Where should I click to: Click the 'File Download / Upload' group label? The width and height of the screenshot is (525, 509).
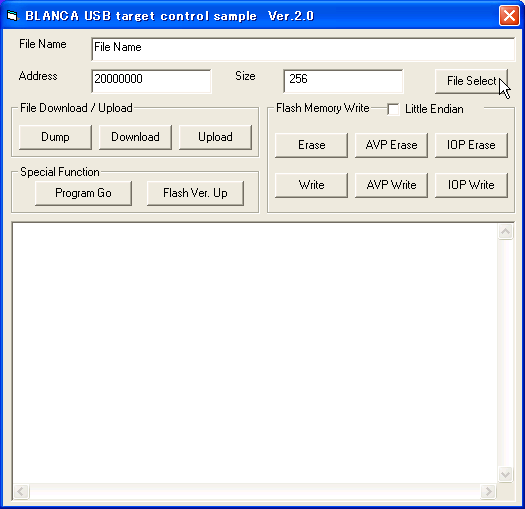76,108
